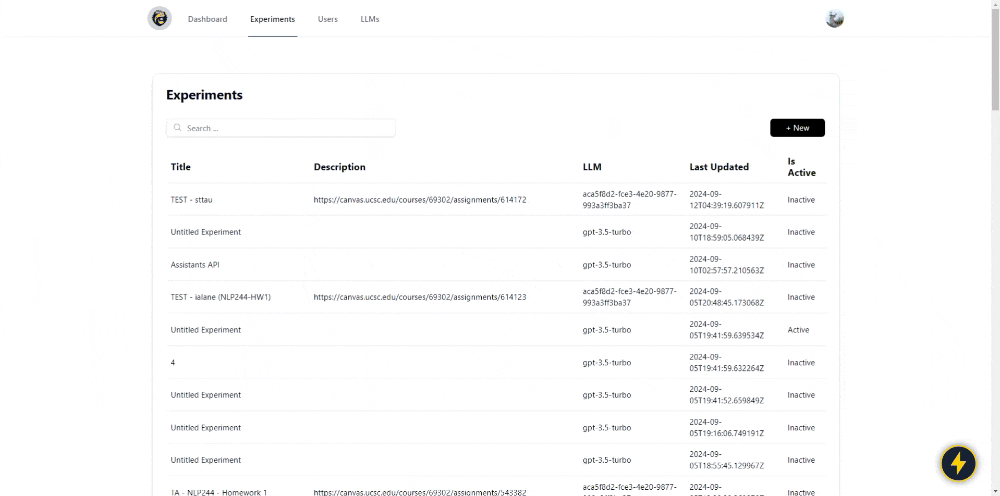Viewport: 1000px width, 496px height.
Task: Go to the Dashboard tab
Action: click(207, 19)
